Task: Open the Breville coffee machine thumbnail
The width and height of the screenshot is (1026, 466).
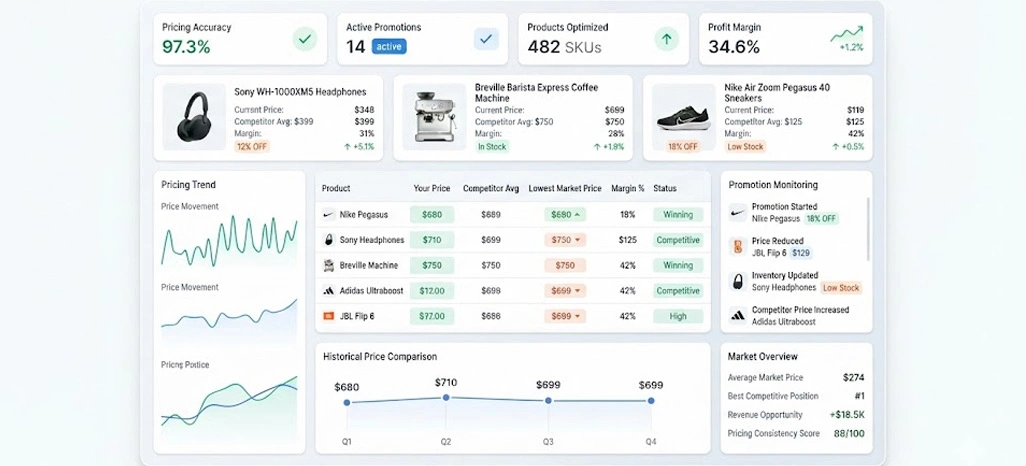Action: (x=434, y=117)
